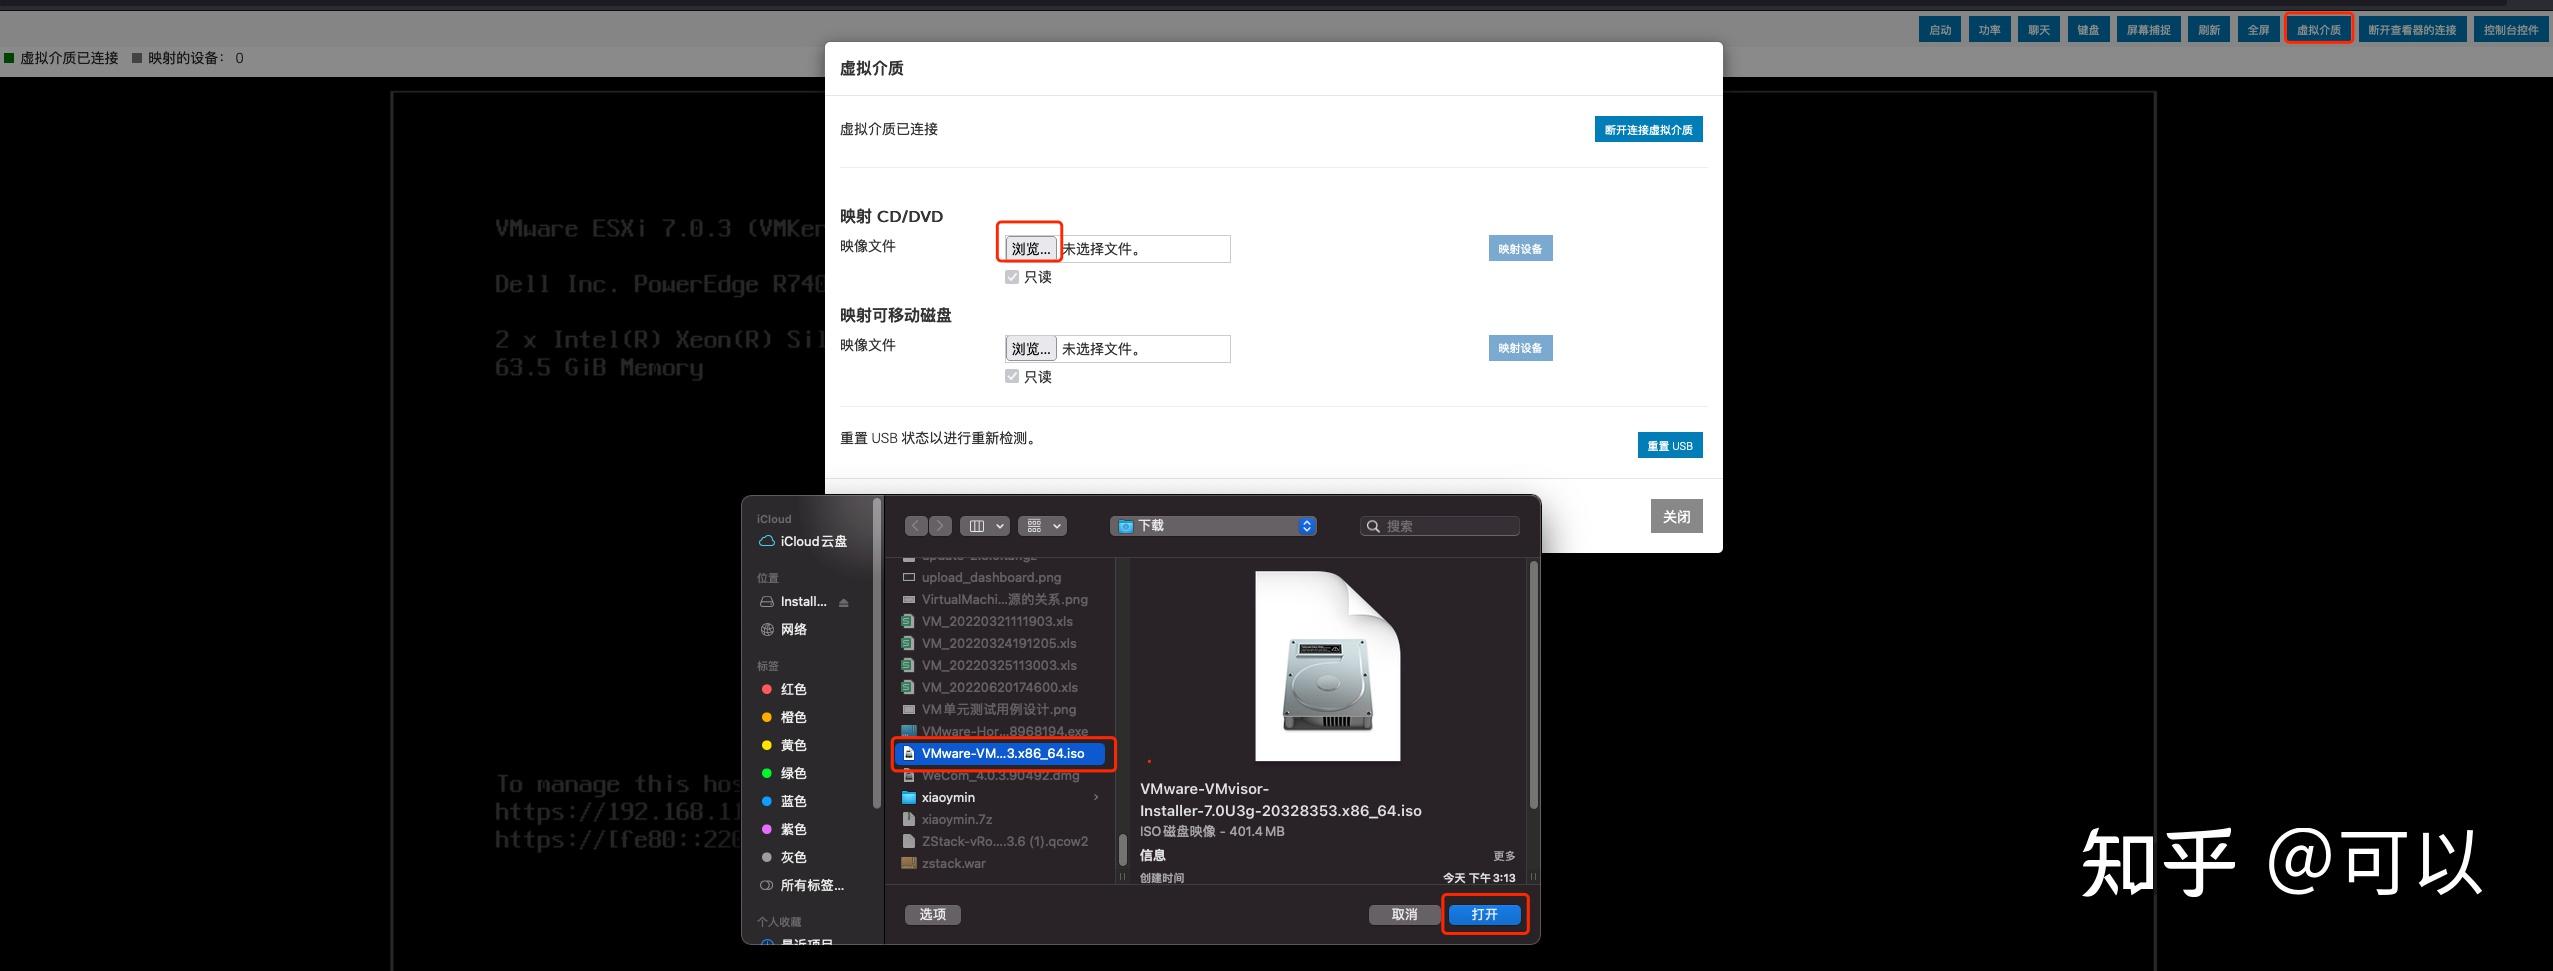Select iCloud云盘 in the sidebar
Image resolution: width=2553 pixels, height=971 pixels.
click(803, 541)
